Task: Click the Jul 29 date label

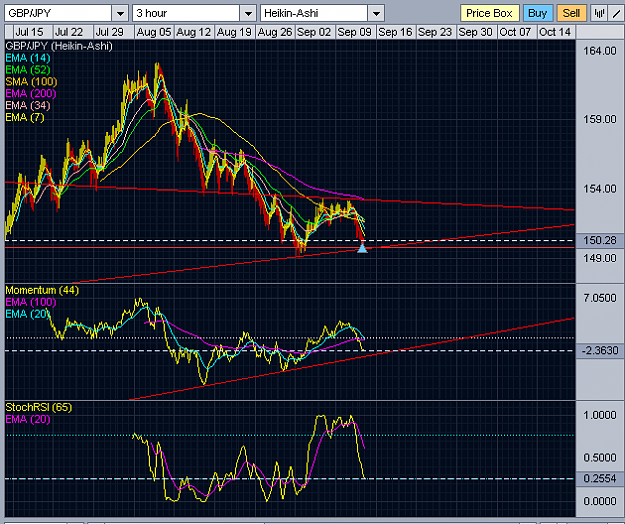Action: (109, 32)
